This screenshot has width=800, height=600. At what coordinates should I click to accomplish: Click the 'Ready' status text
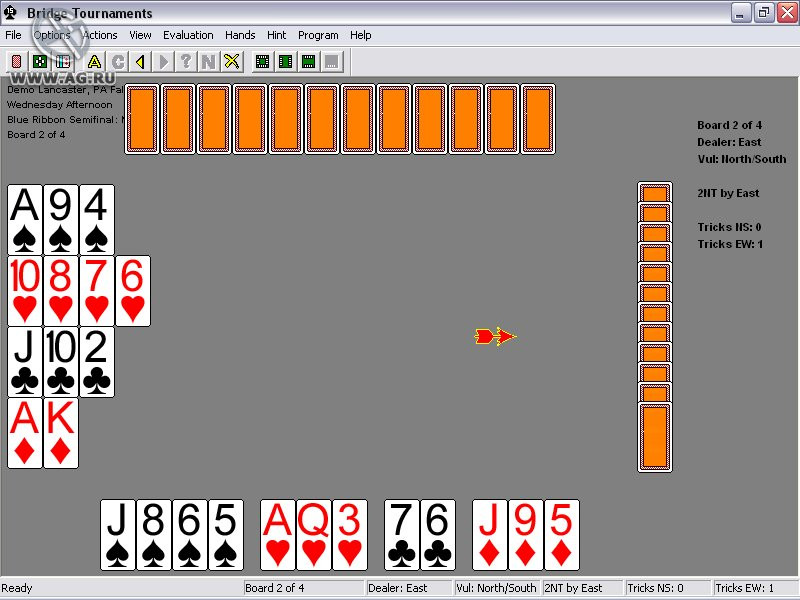click(x=17, y=588)
